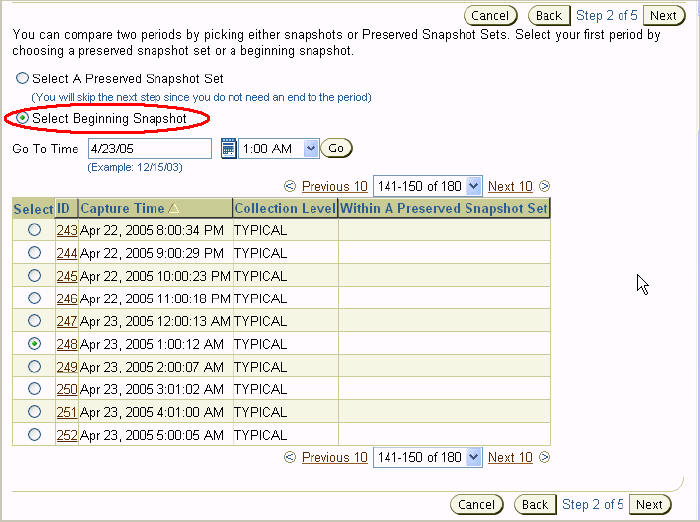Click top Previous 10 link
The width and height of the screenshot is (700, 522).
pos(334,186)
